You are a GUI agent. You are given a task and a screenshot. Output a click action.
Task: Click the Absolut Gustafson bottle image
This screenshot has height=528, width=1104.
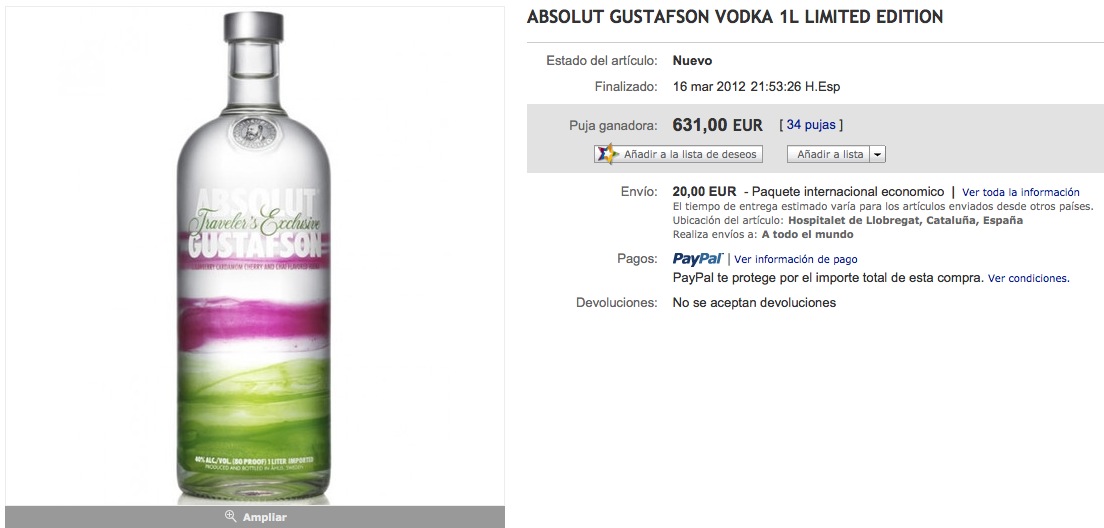point(253,257)
